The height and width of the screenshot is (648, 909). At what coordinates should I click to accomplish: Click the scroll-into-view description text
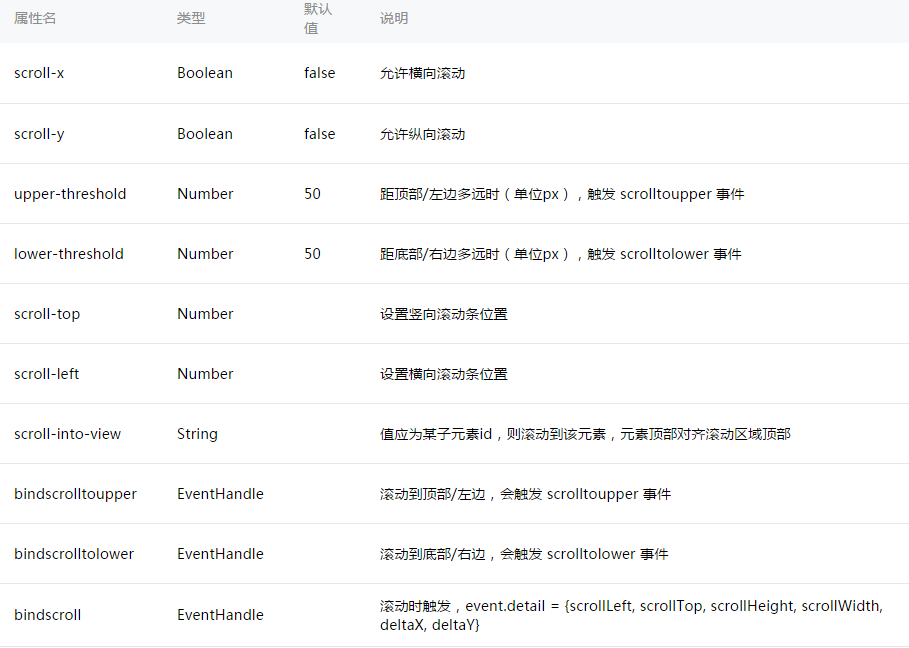[586, 434]
